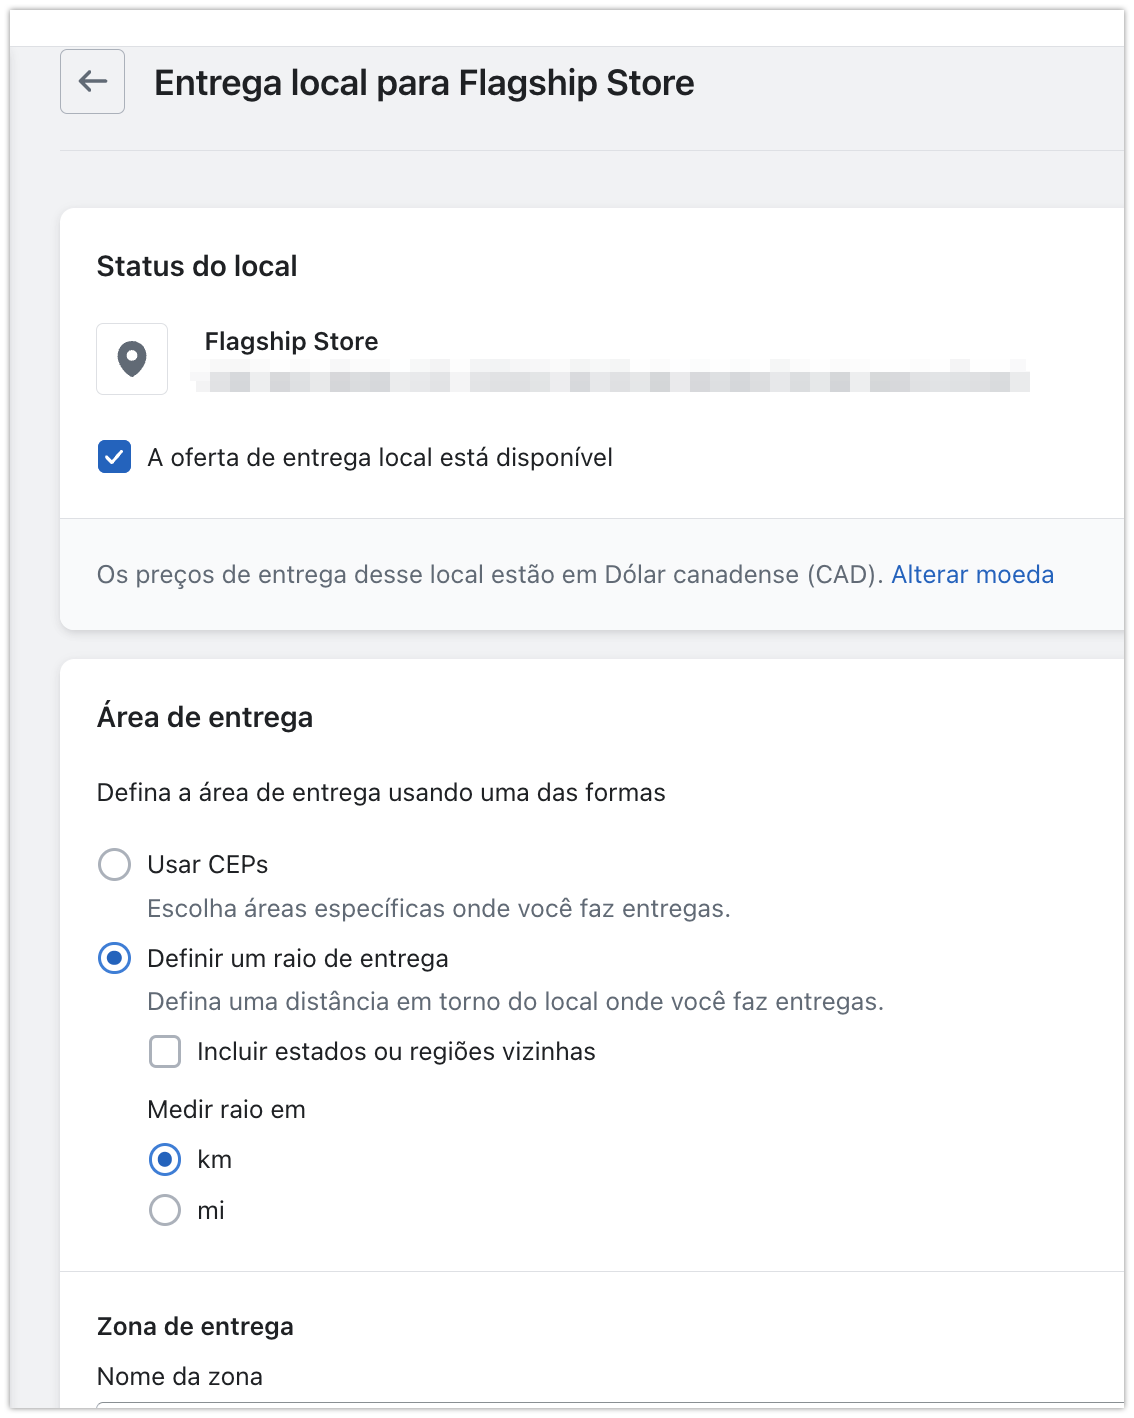Choose "Definir um raio de entrega" radio
1134x1418 pixels.
point(114,958)
